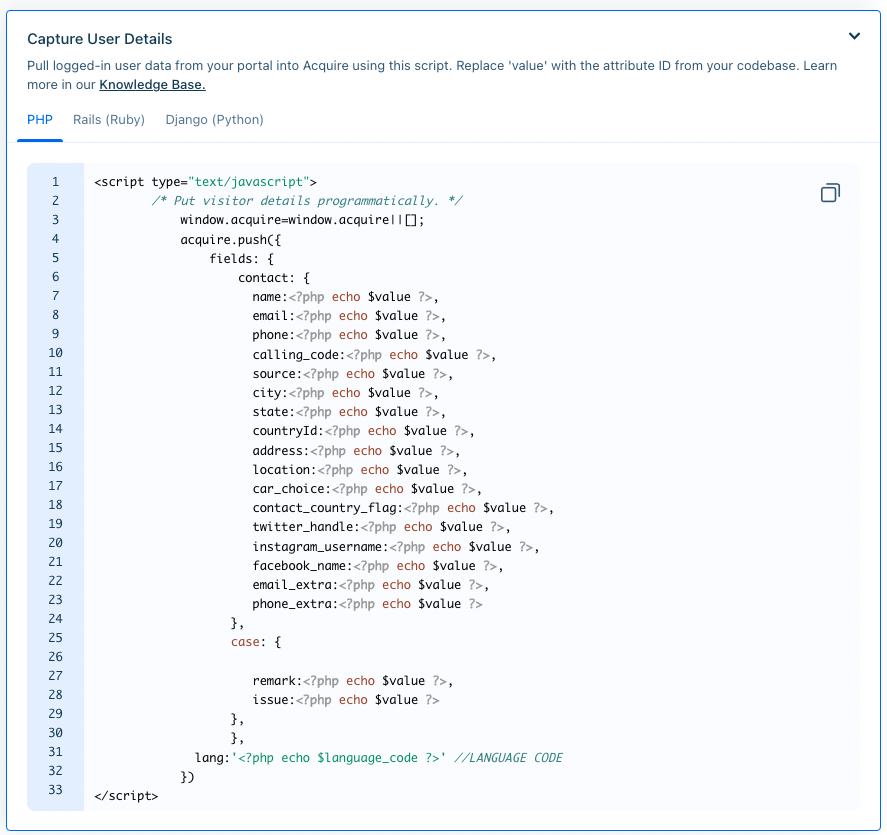Click the acquire.push({ line

click(230, 239)
